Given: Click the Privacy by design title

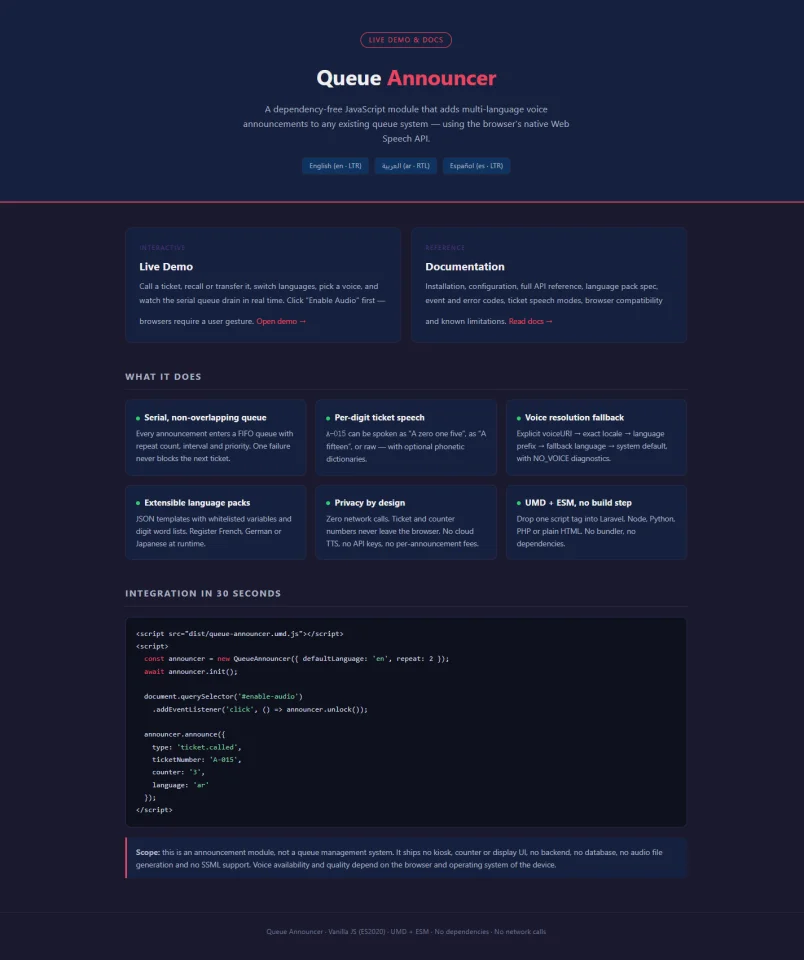Looking at the screenshot, I should coord(369,503).
